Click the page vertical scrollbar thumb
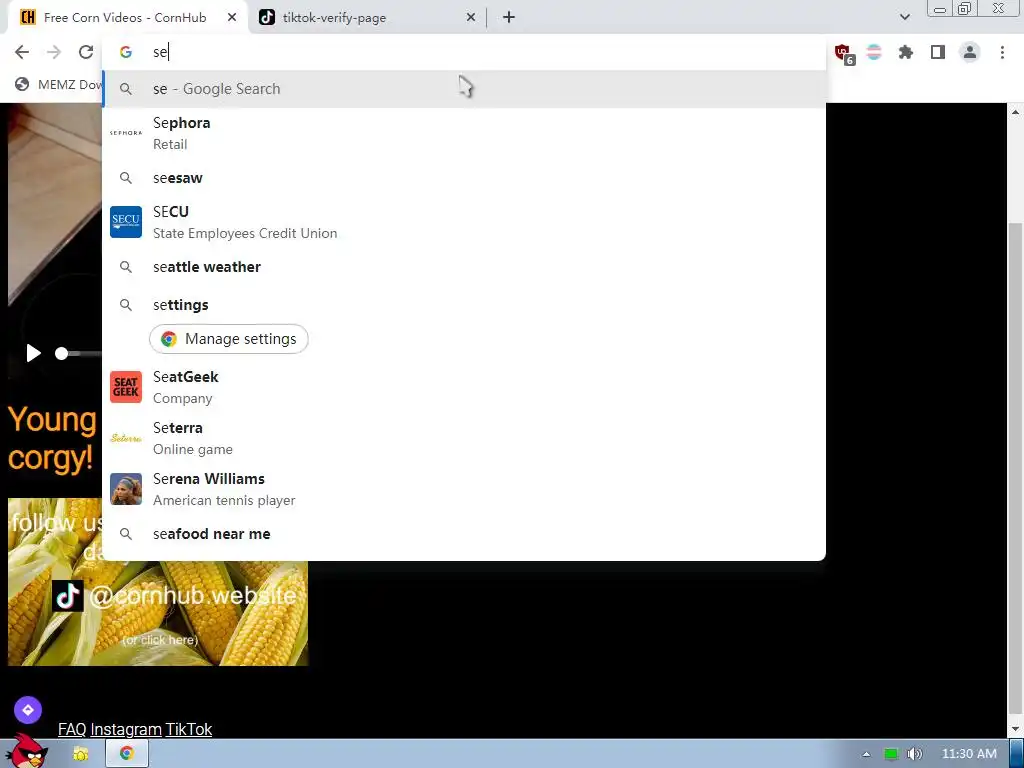 tap(1016, 468)
